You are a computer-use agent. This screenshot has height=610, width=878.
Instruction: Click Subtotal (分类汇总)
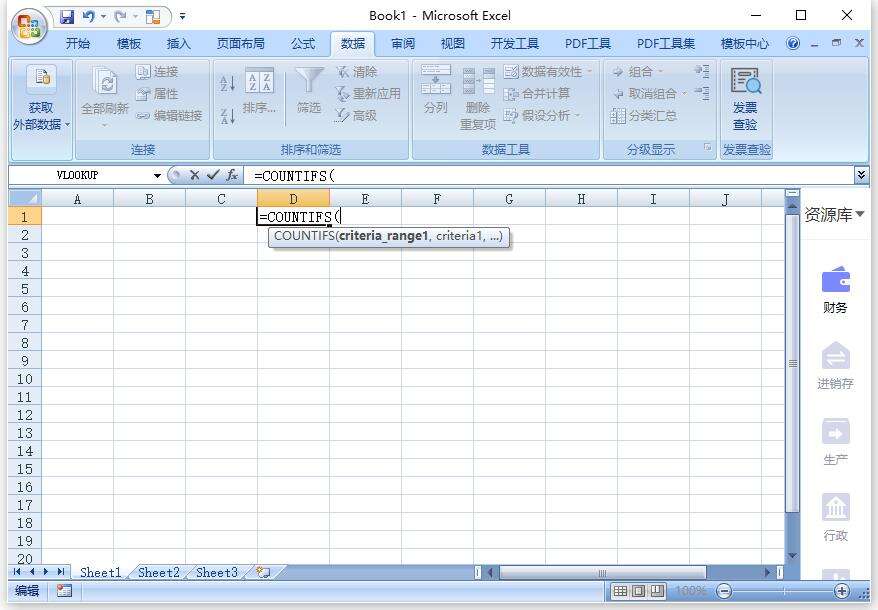click(x=644, y=115)
